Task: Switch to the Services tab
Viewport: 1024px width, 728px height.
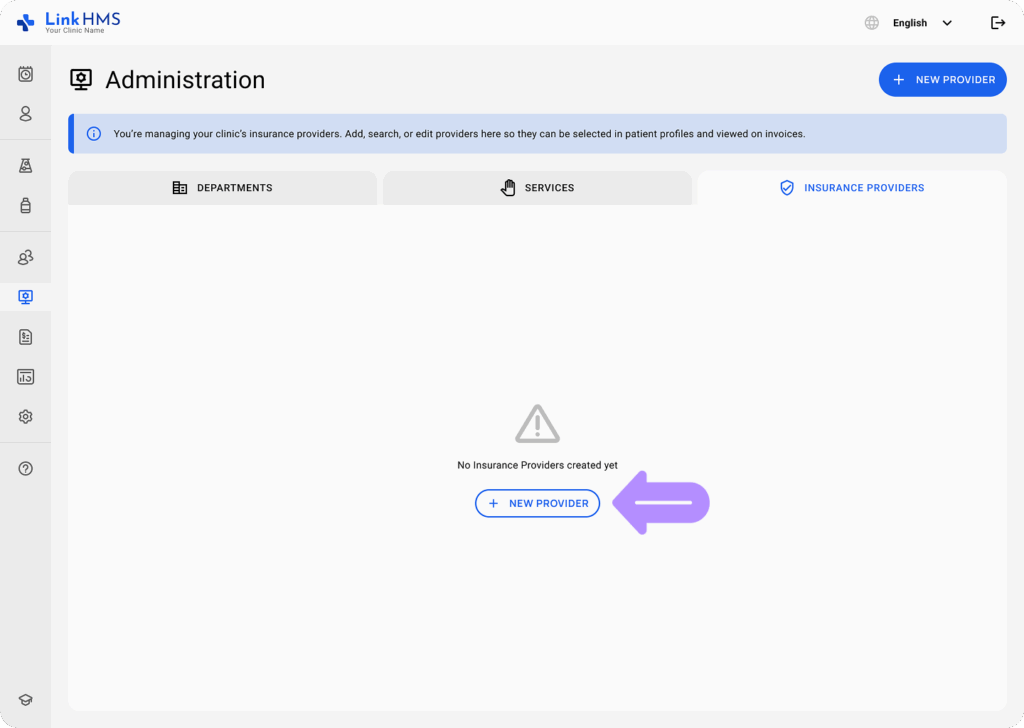Action: pos(537,188)
